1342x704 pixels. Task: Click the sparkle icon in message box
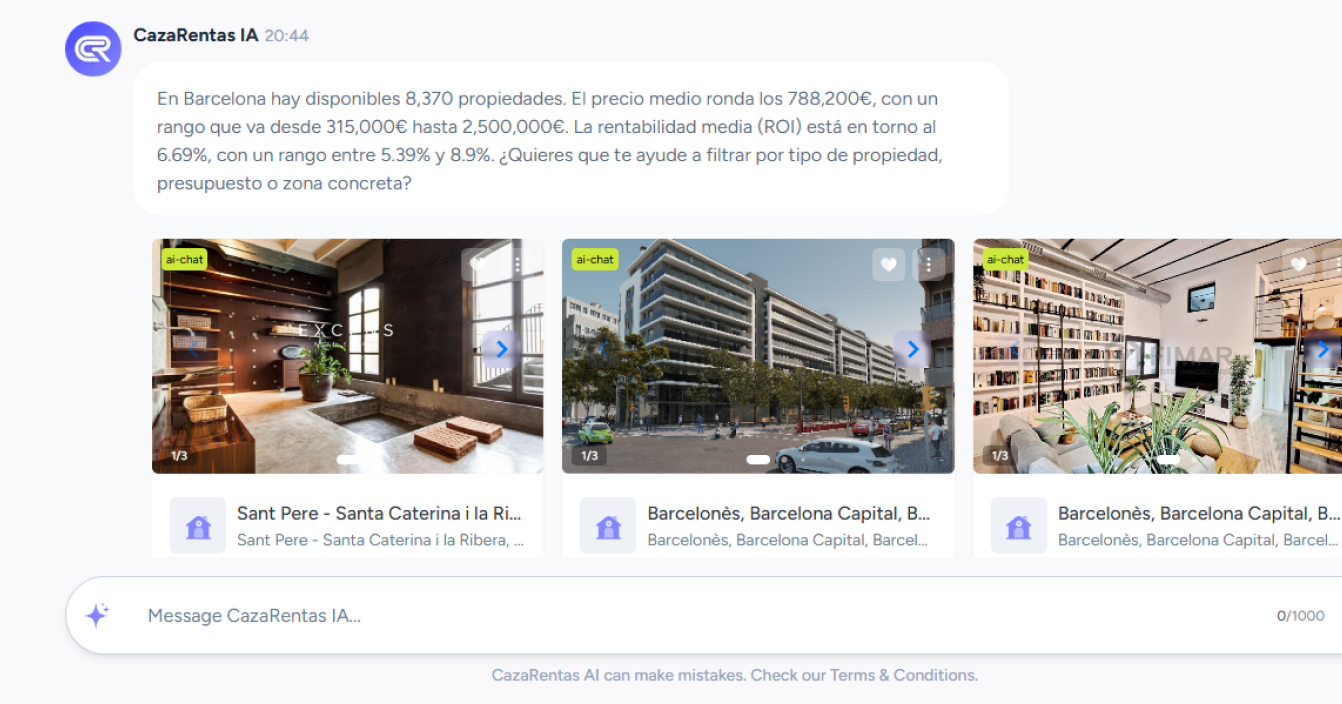point(97,615)
